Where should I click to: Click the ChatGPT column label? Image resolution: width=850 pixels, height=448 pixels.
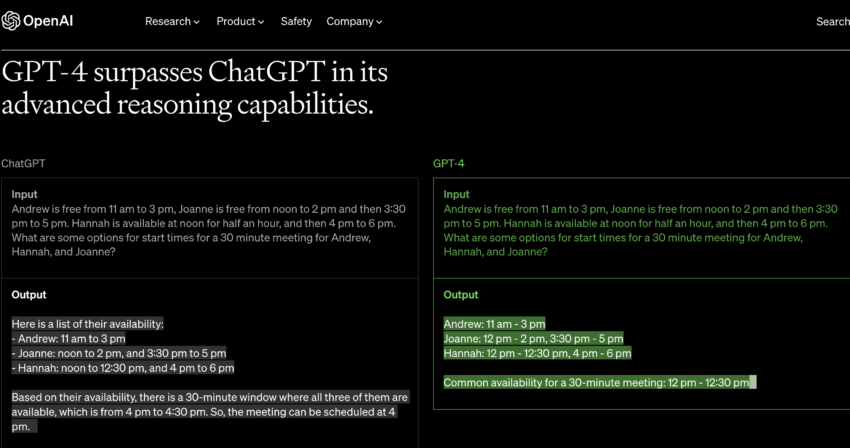(x=23, y=163)
